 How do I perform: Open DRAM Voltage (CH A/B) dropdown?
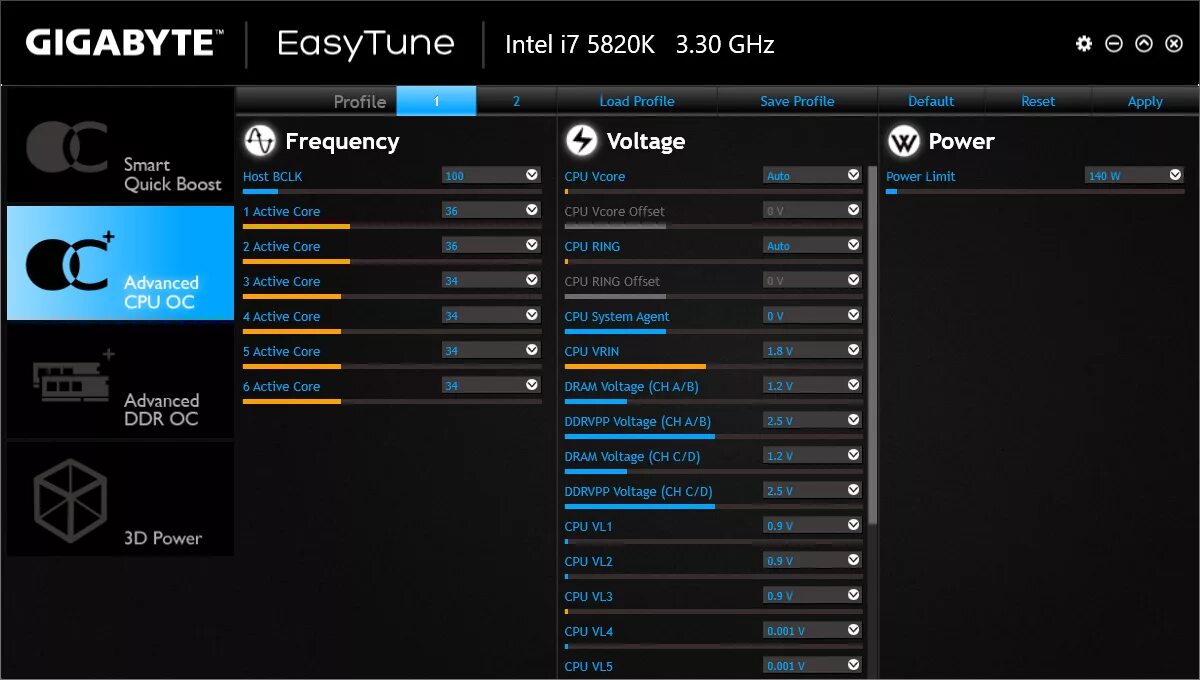click(853, 385)
